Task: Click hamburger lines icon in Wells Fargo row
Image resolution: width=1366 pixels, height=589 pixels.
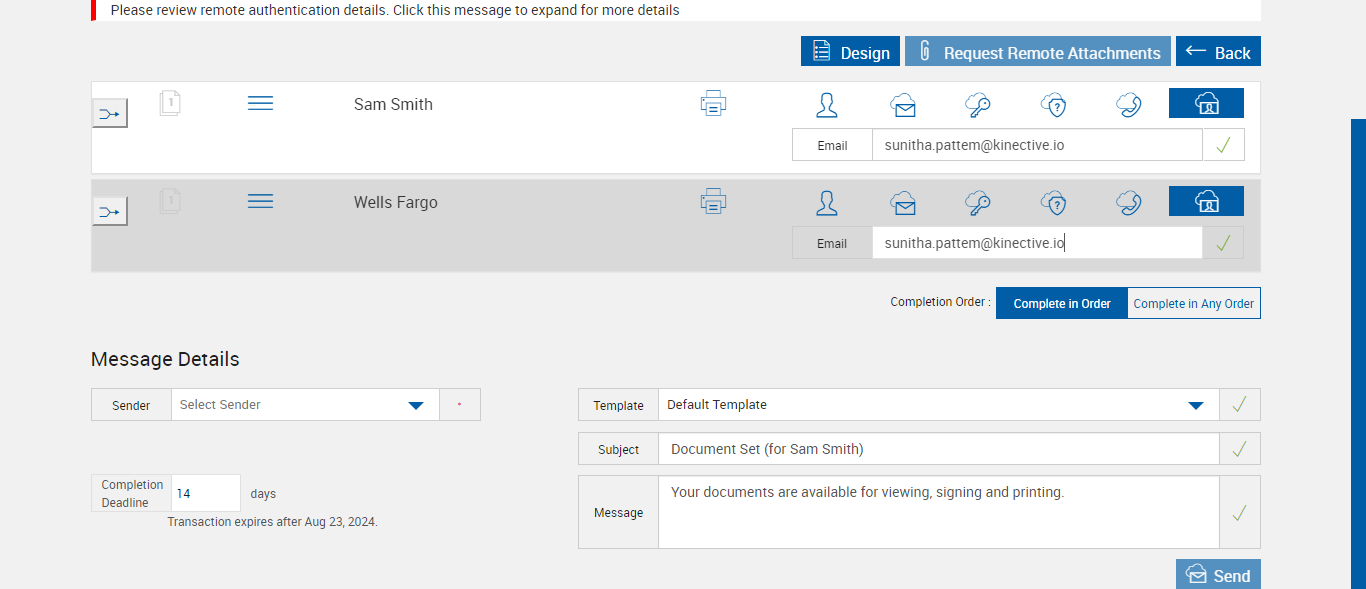Action: click(x=260, y=202)
